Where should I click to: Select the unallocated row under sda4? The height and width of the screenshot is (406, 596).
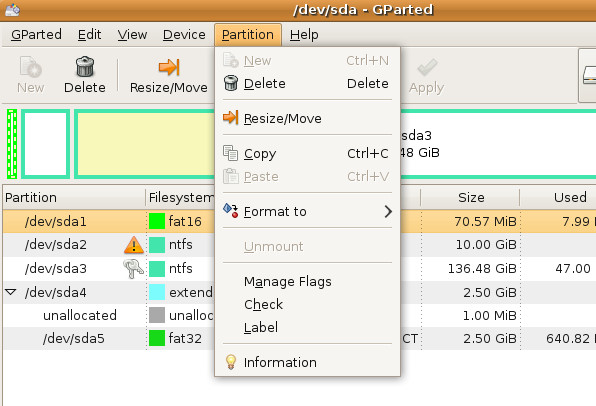click(x=300, y=315)
